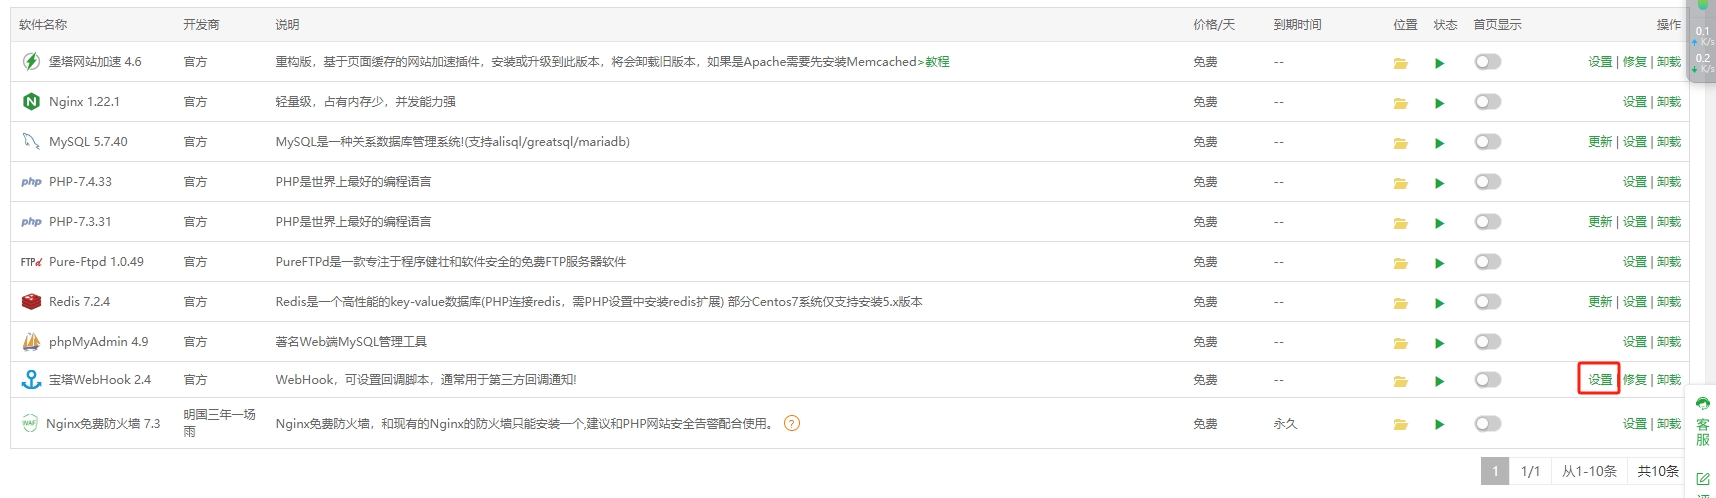Click 卸载 for MySQL 5.7.40
Viewport: 1716px width, 498px height.
pyautogui.click(x=1669, y=142)
